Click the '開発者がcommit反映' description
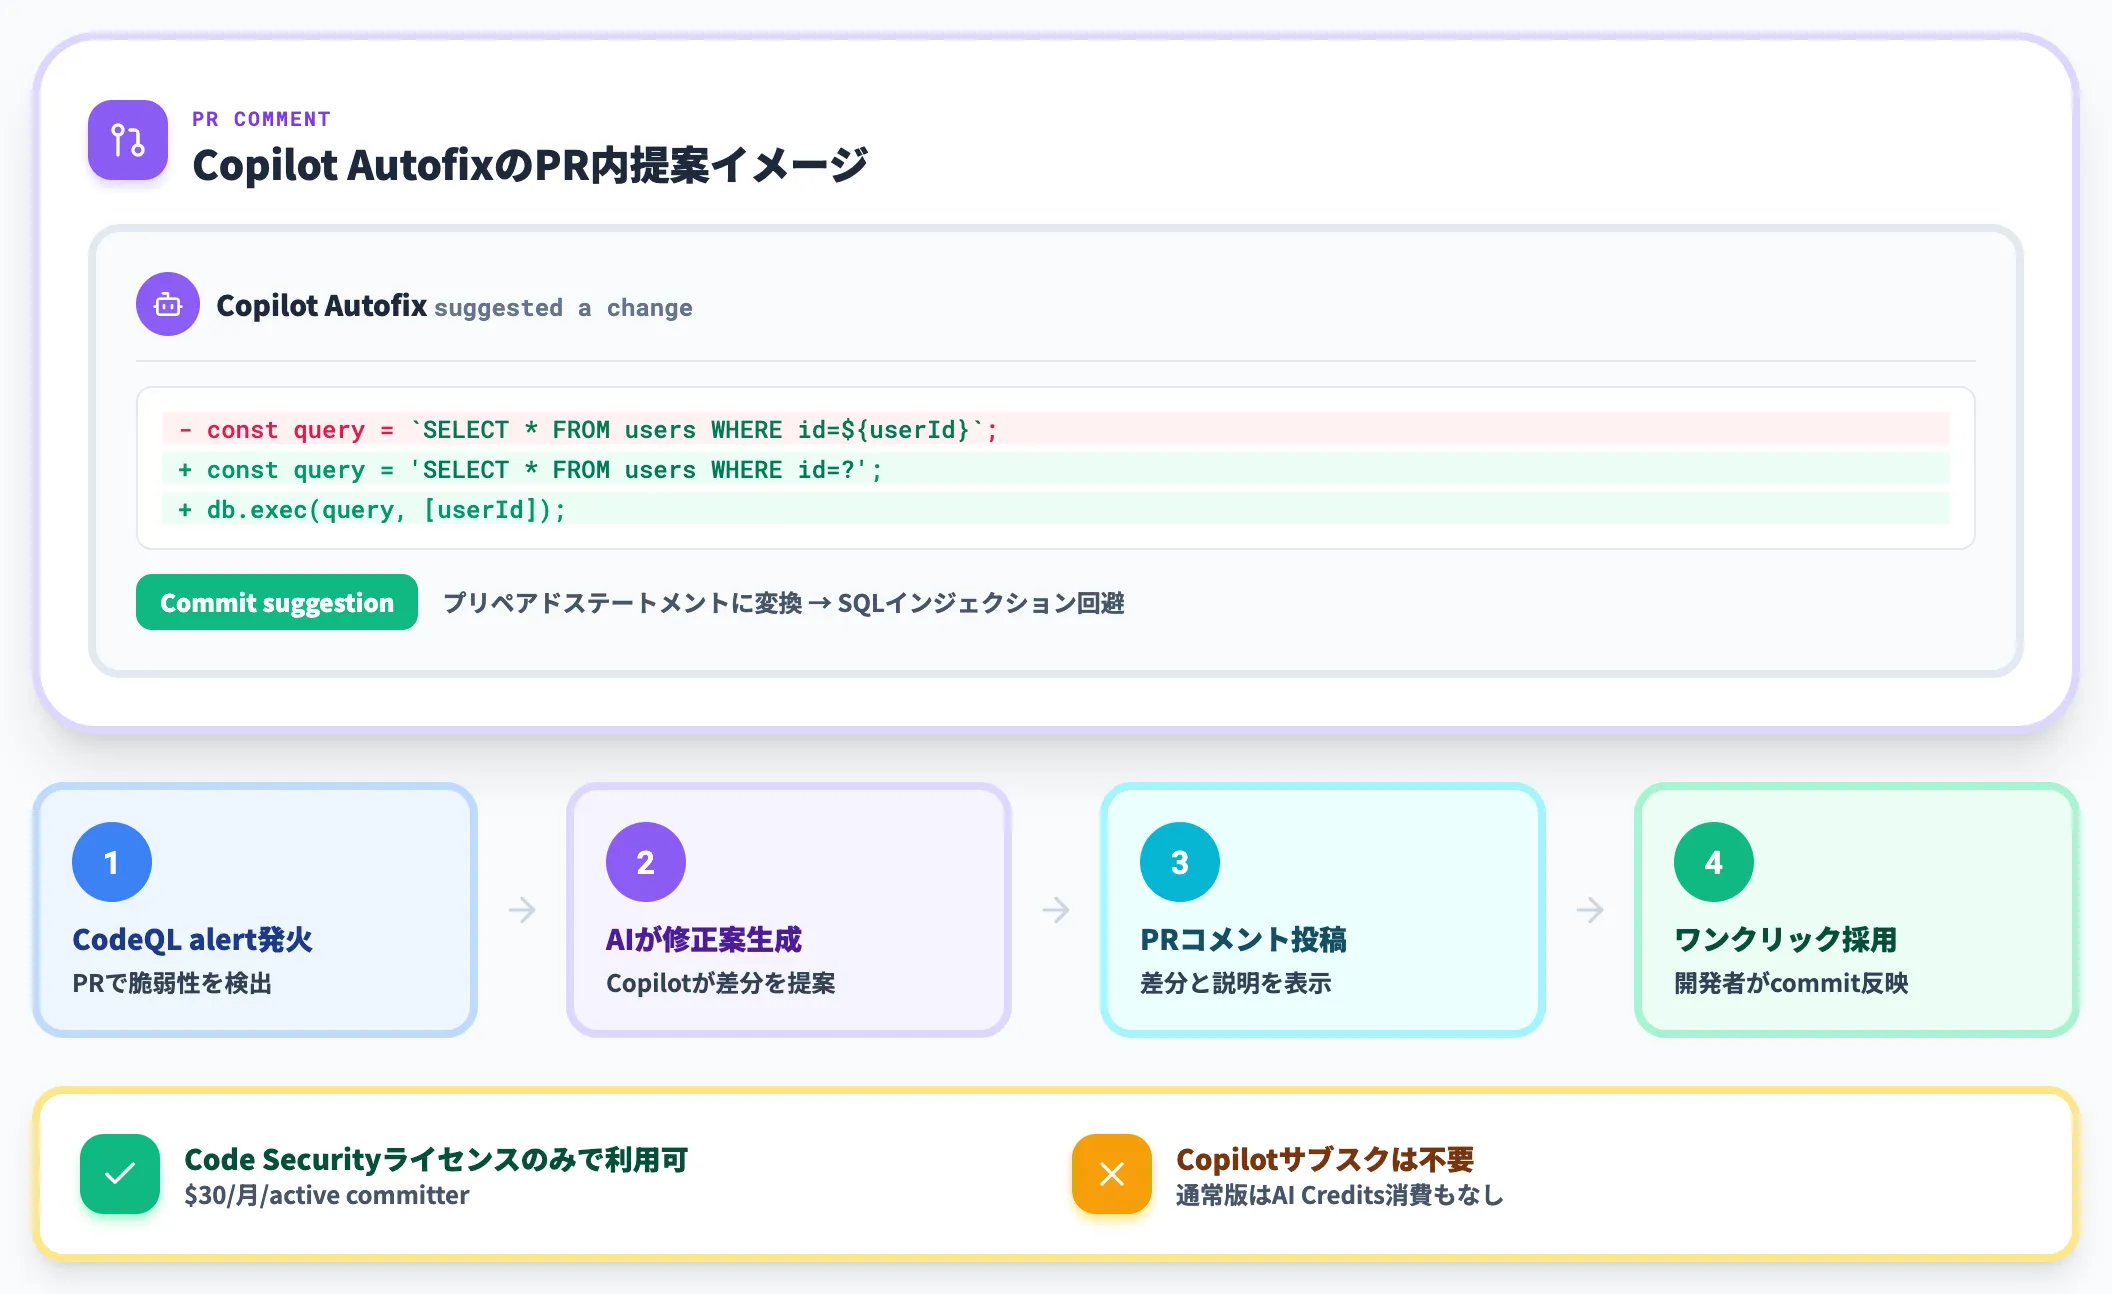2112x1294 pixels. [x=1791, y=983]
